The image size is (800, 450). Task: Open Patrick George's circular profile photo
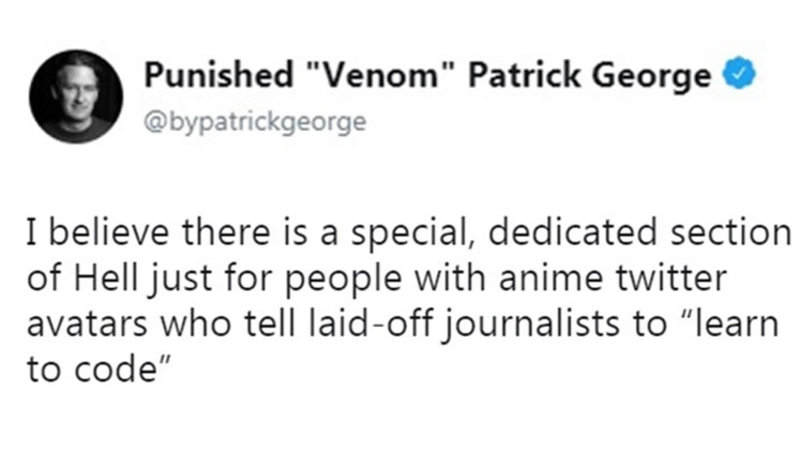pos(76,96)
